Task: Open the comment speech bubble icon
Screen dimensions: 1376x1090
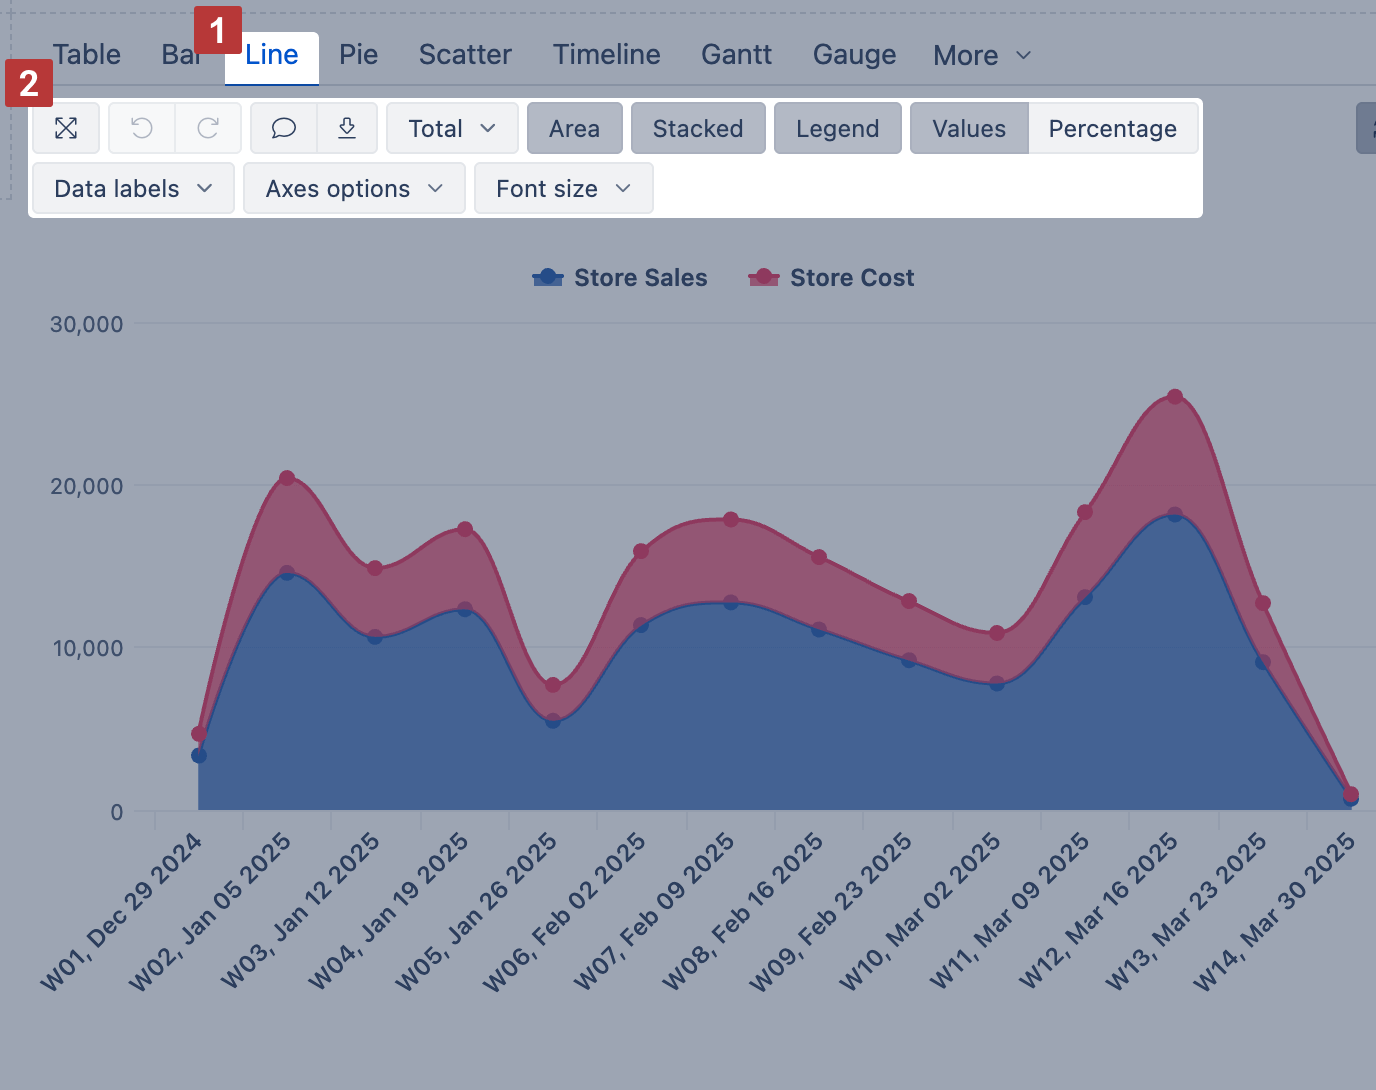Action: click(284, 128)
